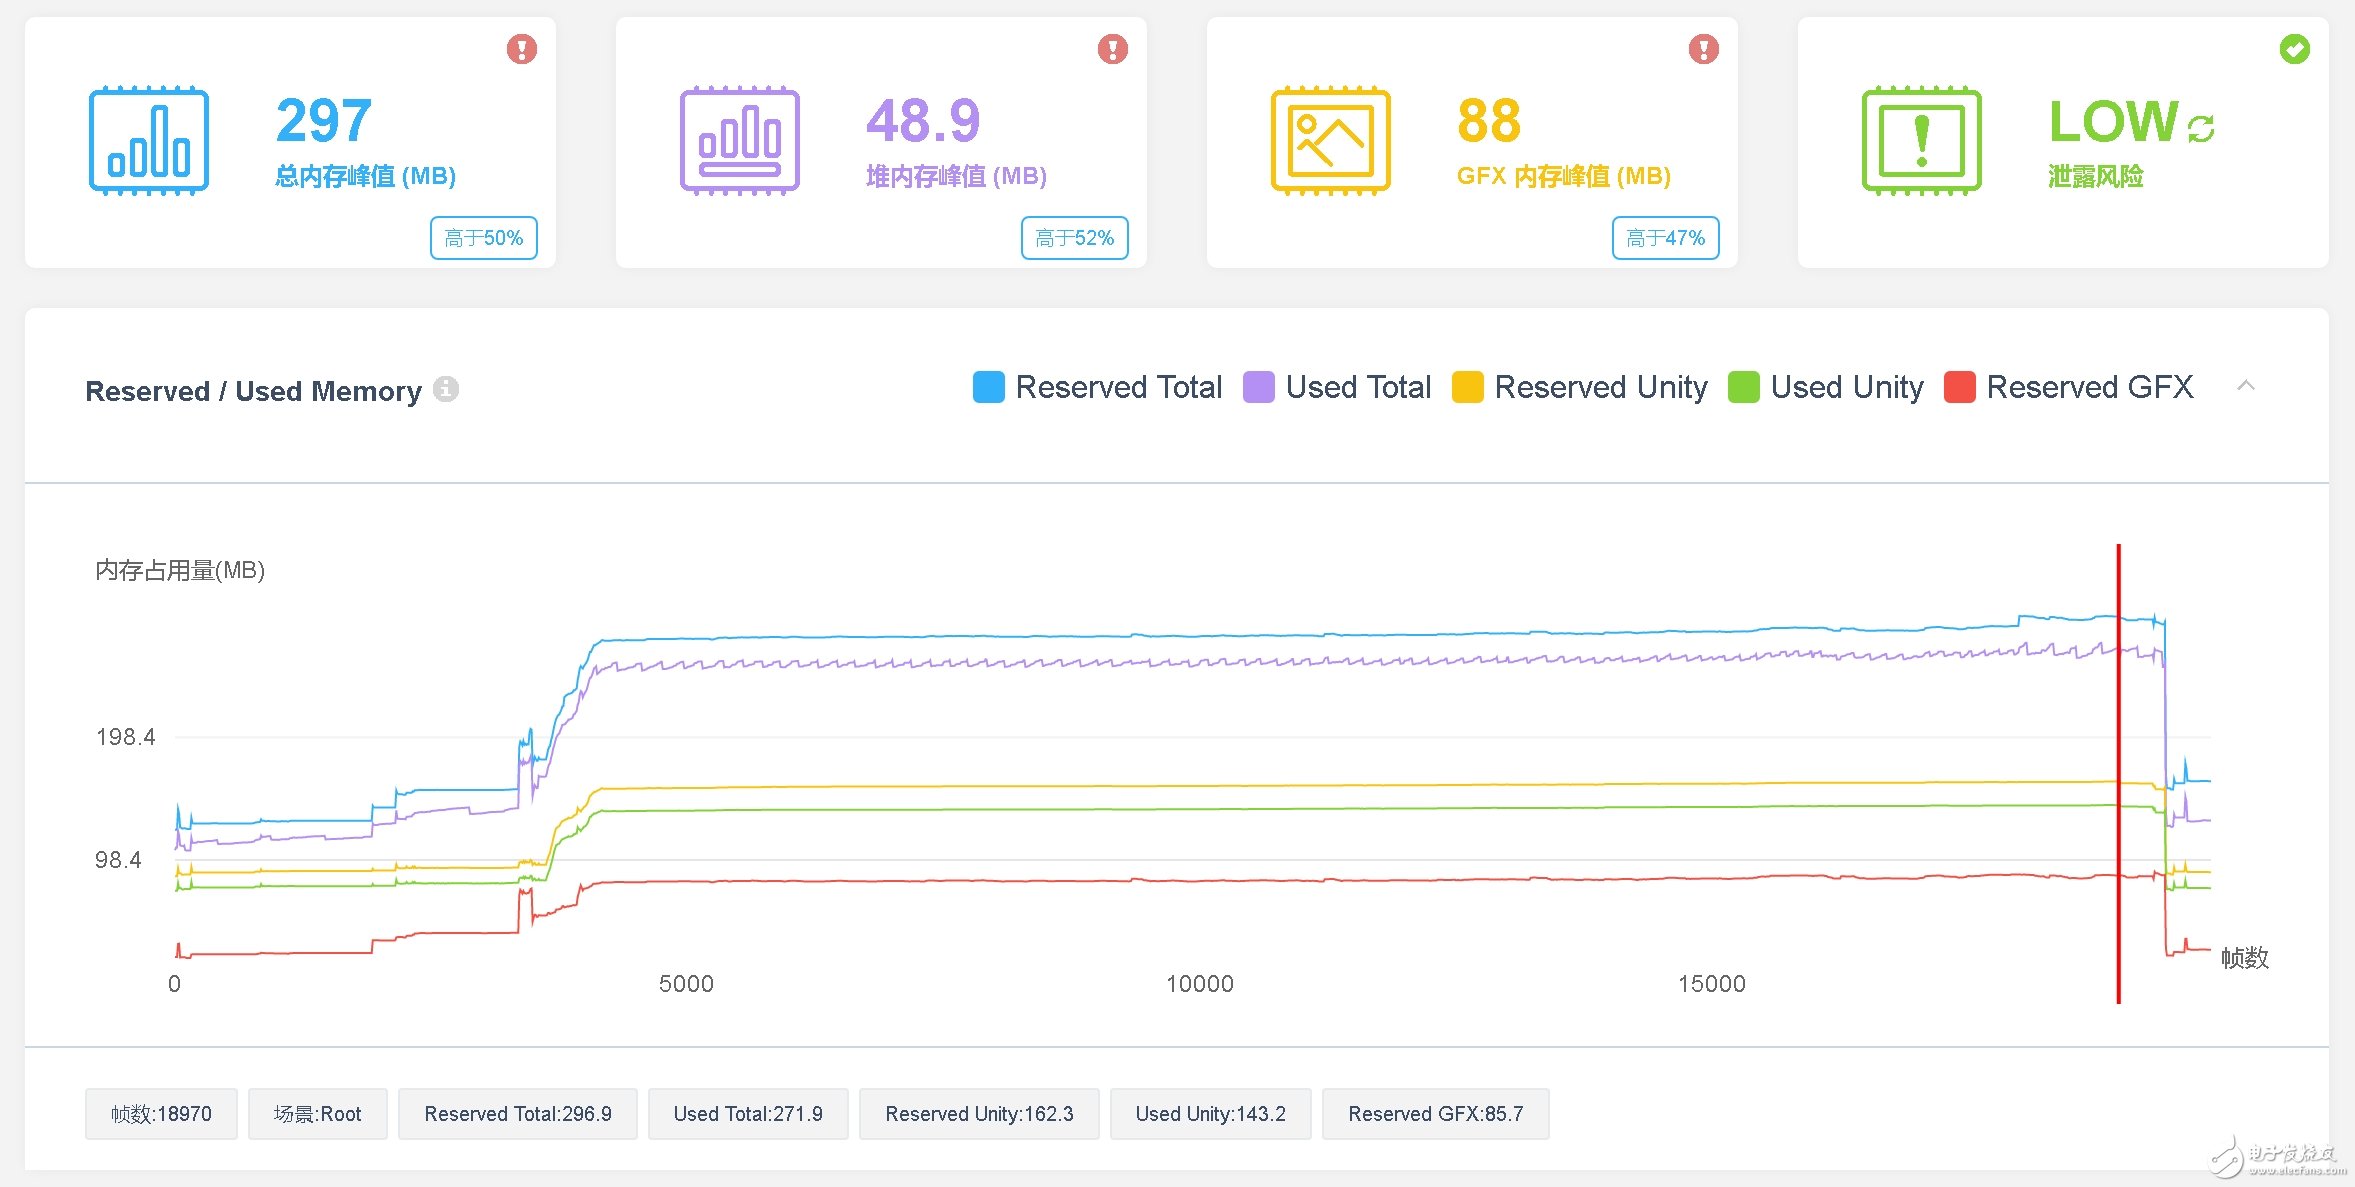Click the 高于50% percentile tag
The width and height of the screenshot is (2355, 1187).
[x=484, y=238]
